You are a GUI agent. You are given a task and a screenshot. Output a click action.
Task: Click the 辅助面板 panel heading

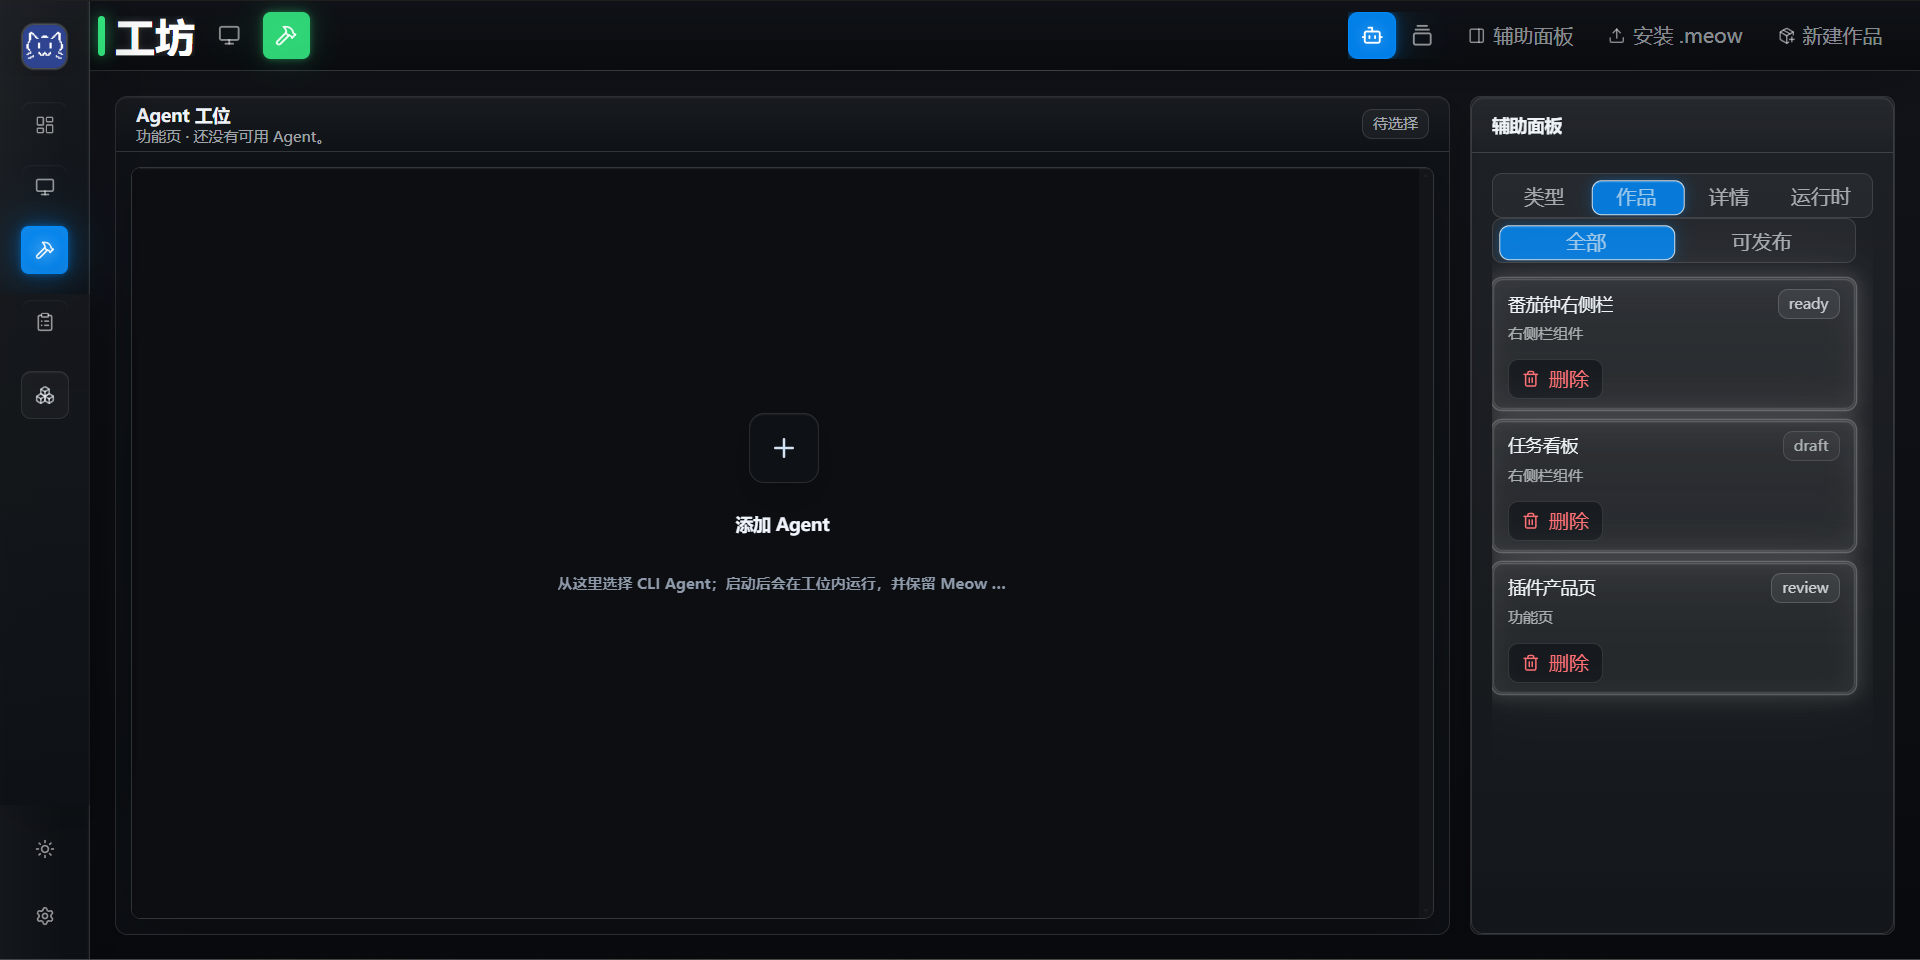pyautogui.click(x=1526, y=126)
